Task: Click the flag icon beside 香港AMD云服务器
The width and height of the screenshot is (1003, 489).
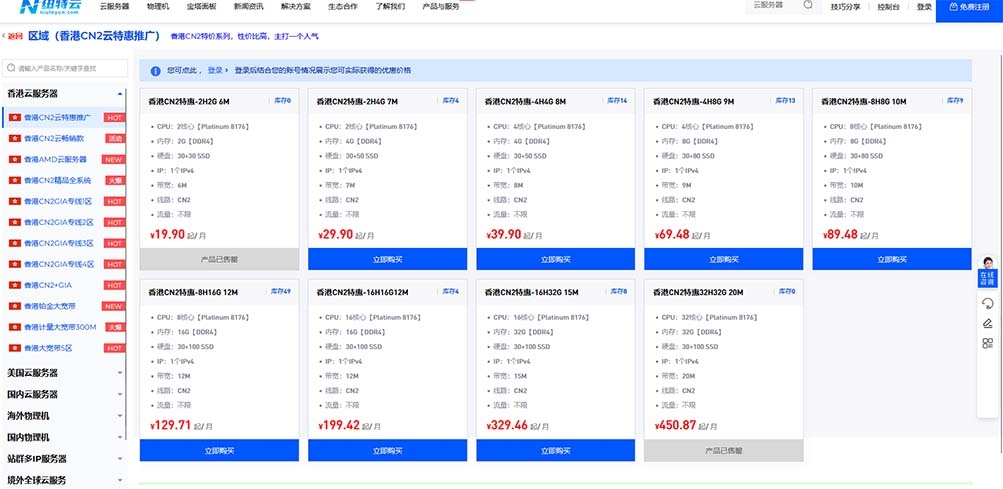Action: tap(15, 159)
